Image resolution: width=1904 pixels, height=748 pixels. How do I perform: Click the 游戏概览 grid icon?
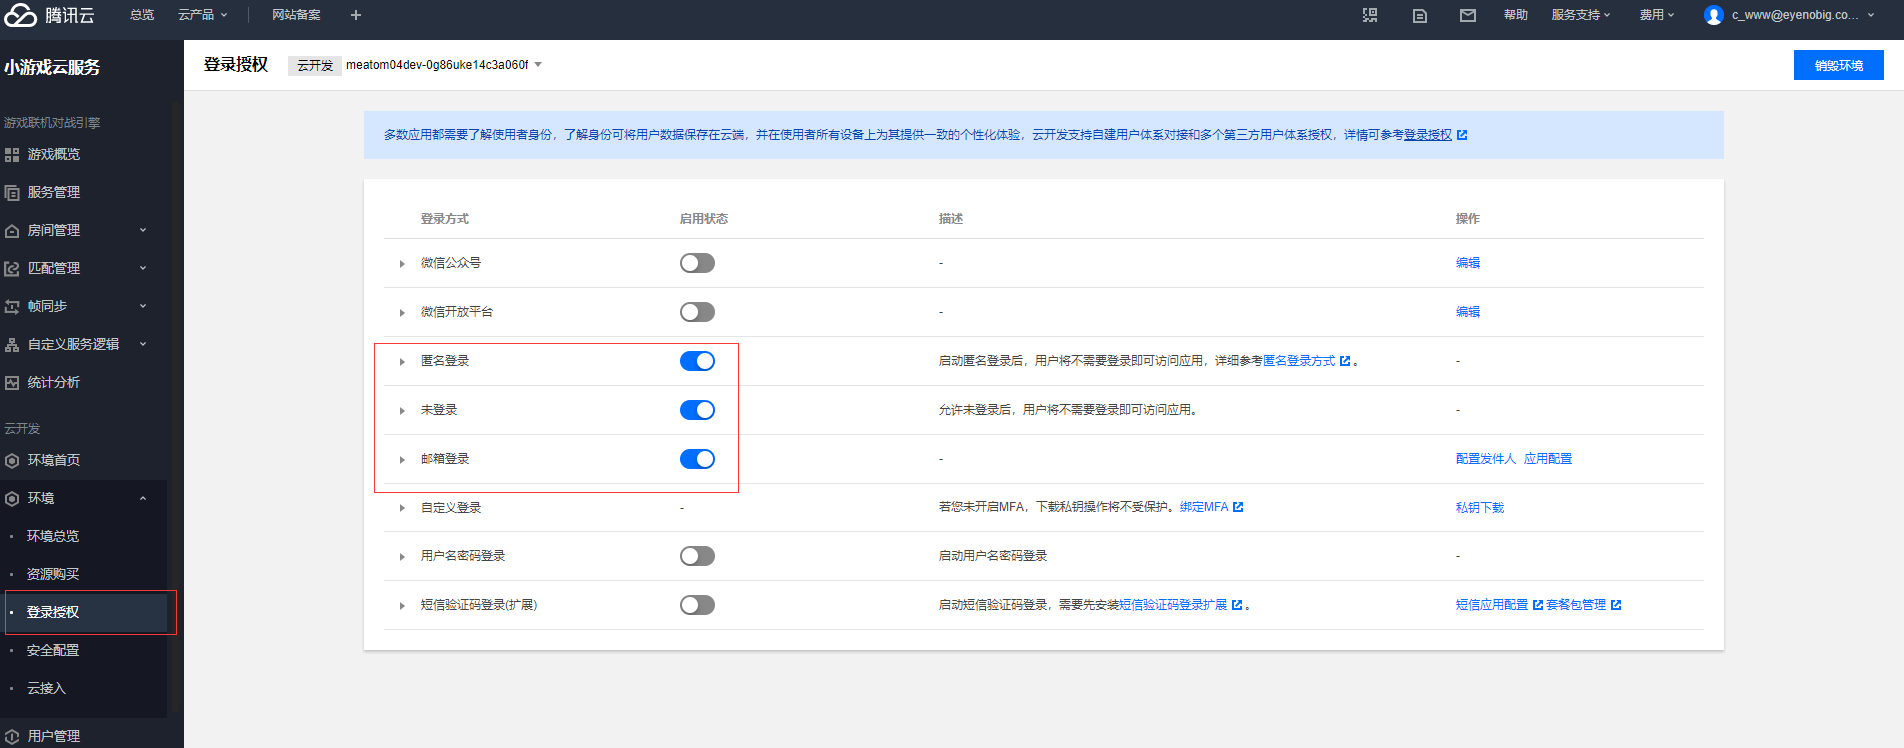(12, 155)
